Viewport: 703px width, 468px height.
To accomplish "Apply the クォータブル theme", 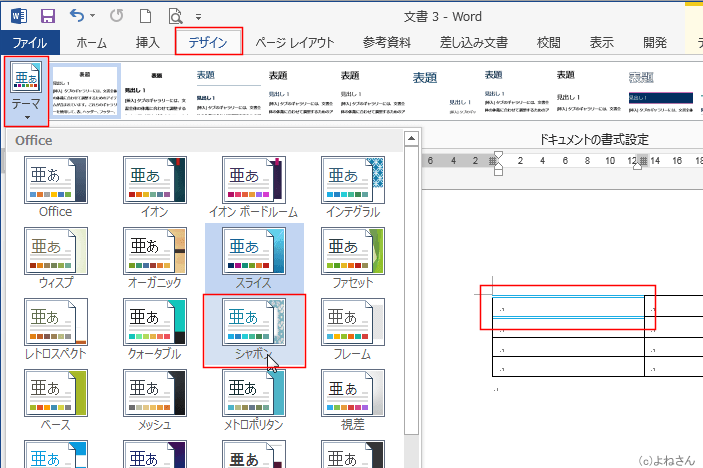I will (155, 329).
